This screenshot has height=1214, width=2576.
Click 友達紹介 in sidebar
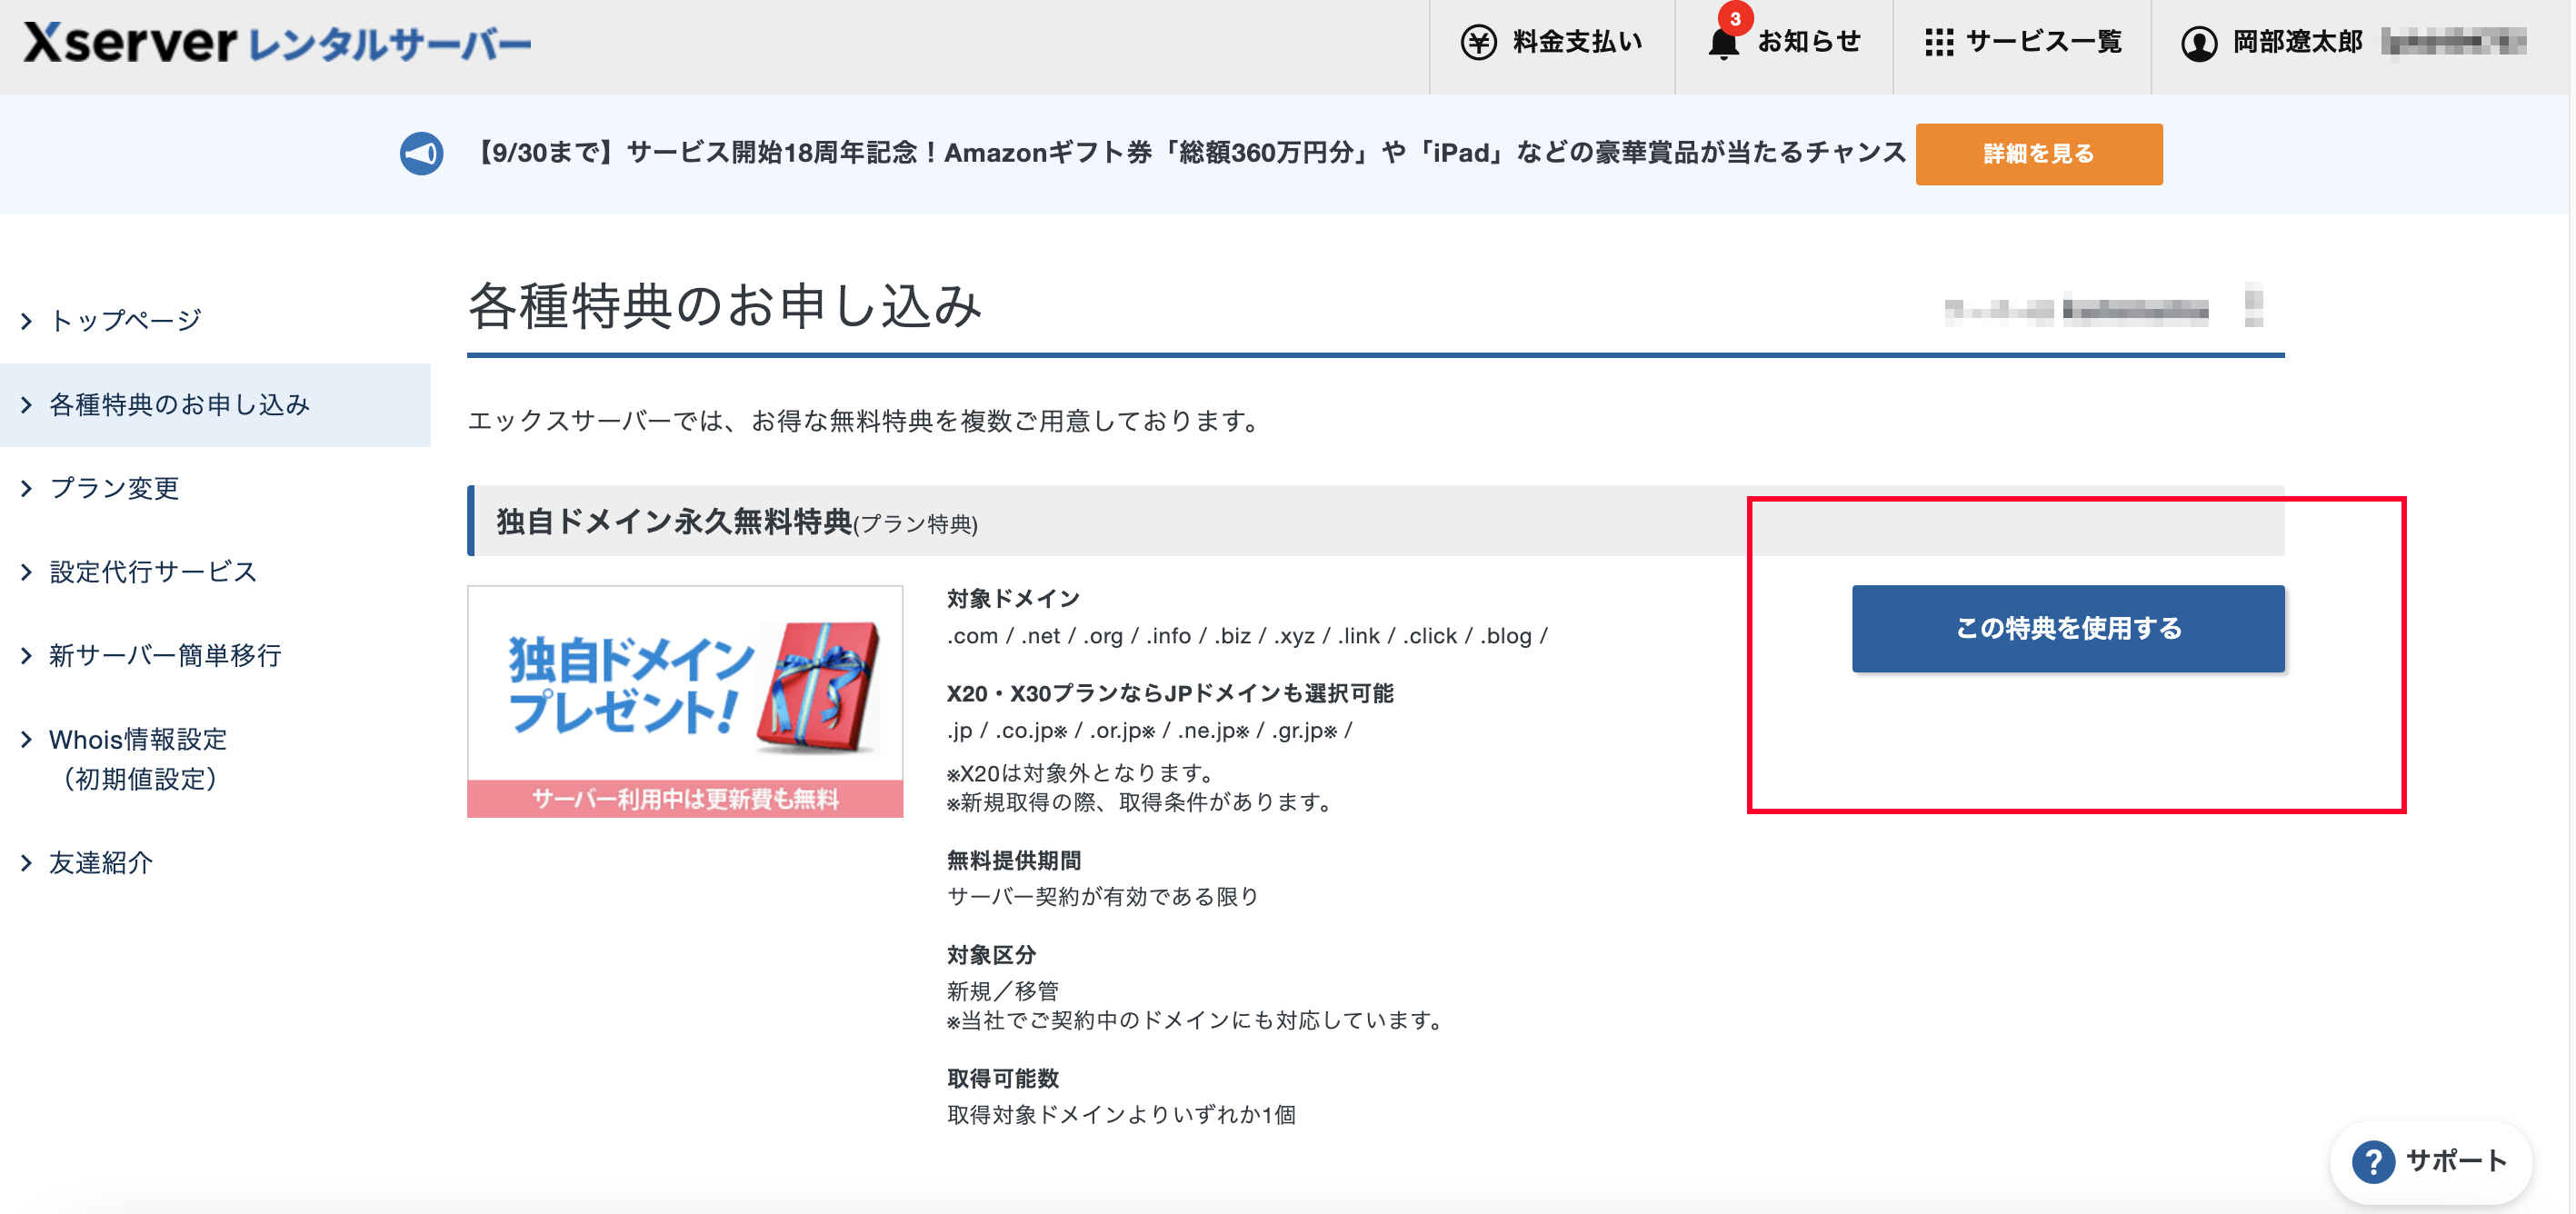pyautogui.click(x=101, y=863)
